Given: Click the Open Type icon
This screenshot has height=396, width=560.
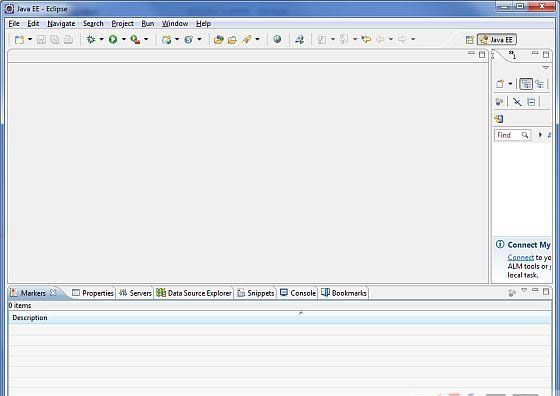Looking at the screenshot, I should pyautogui.click(x=219, y=39).
